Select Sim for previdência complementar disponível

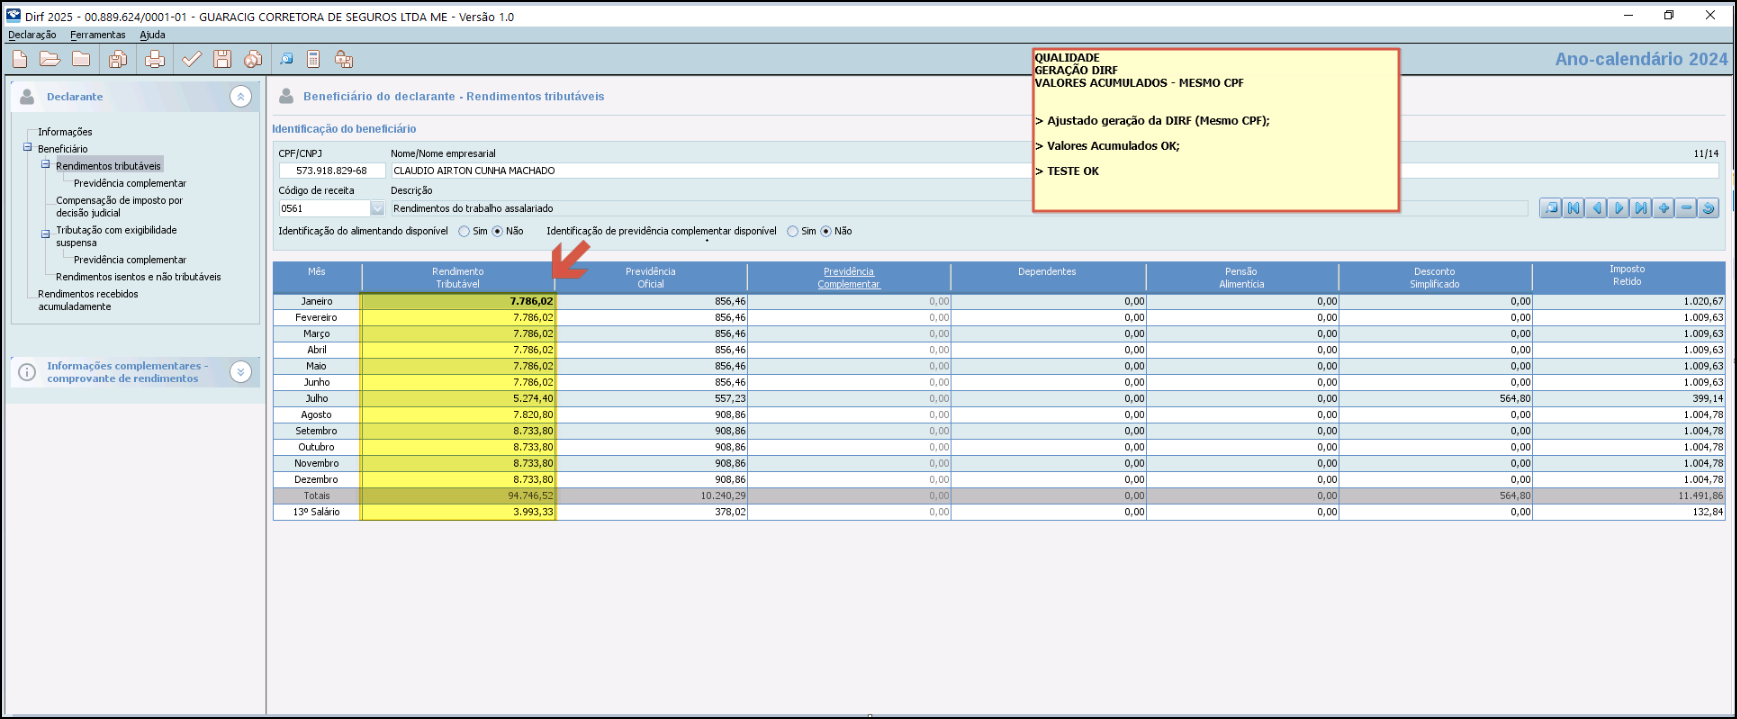793,231
